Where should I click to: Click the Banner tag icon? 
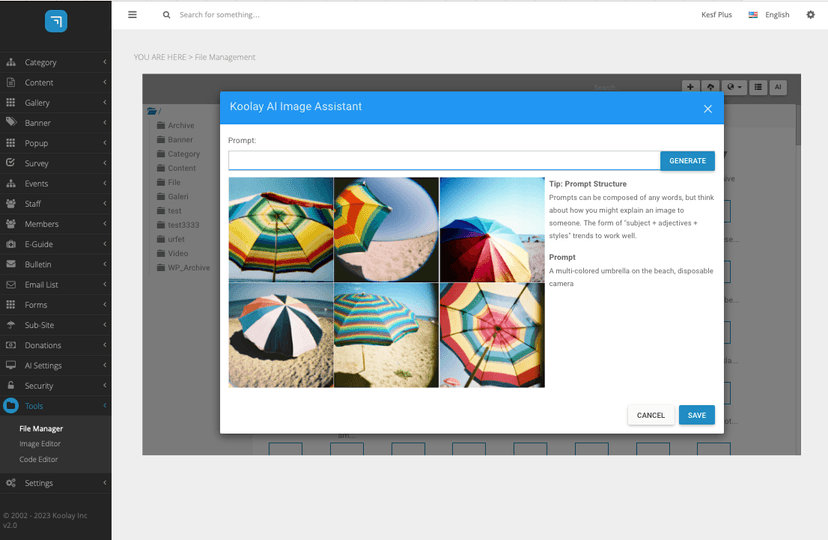point(11,122)
